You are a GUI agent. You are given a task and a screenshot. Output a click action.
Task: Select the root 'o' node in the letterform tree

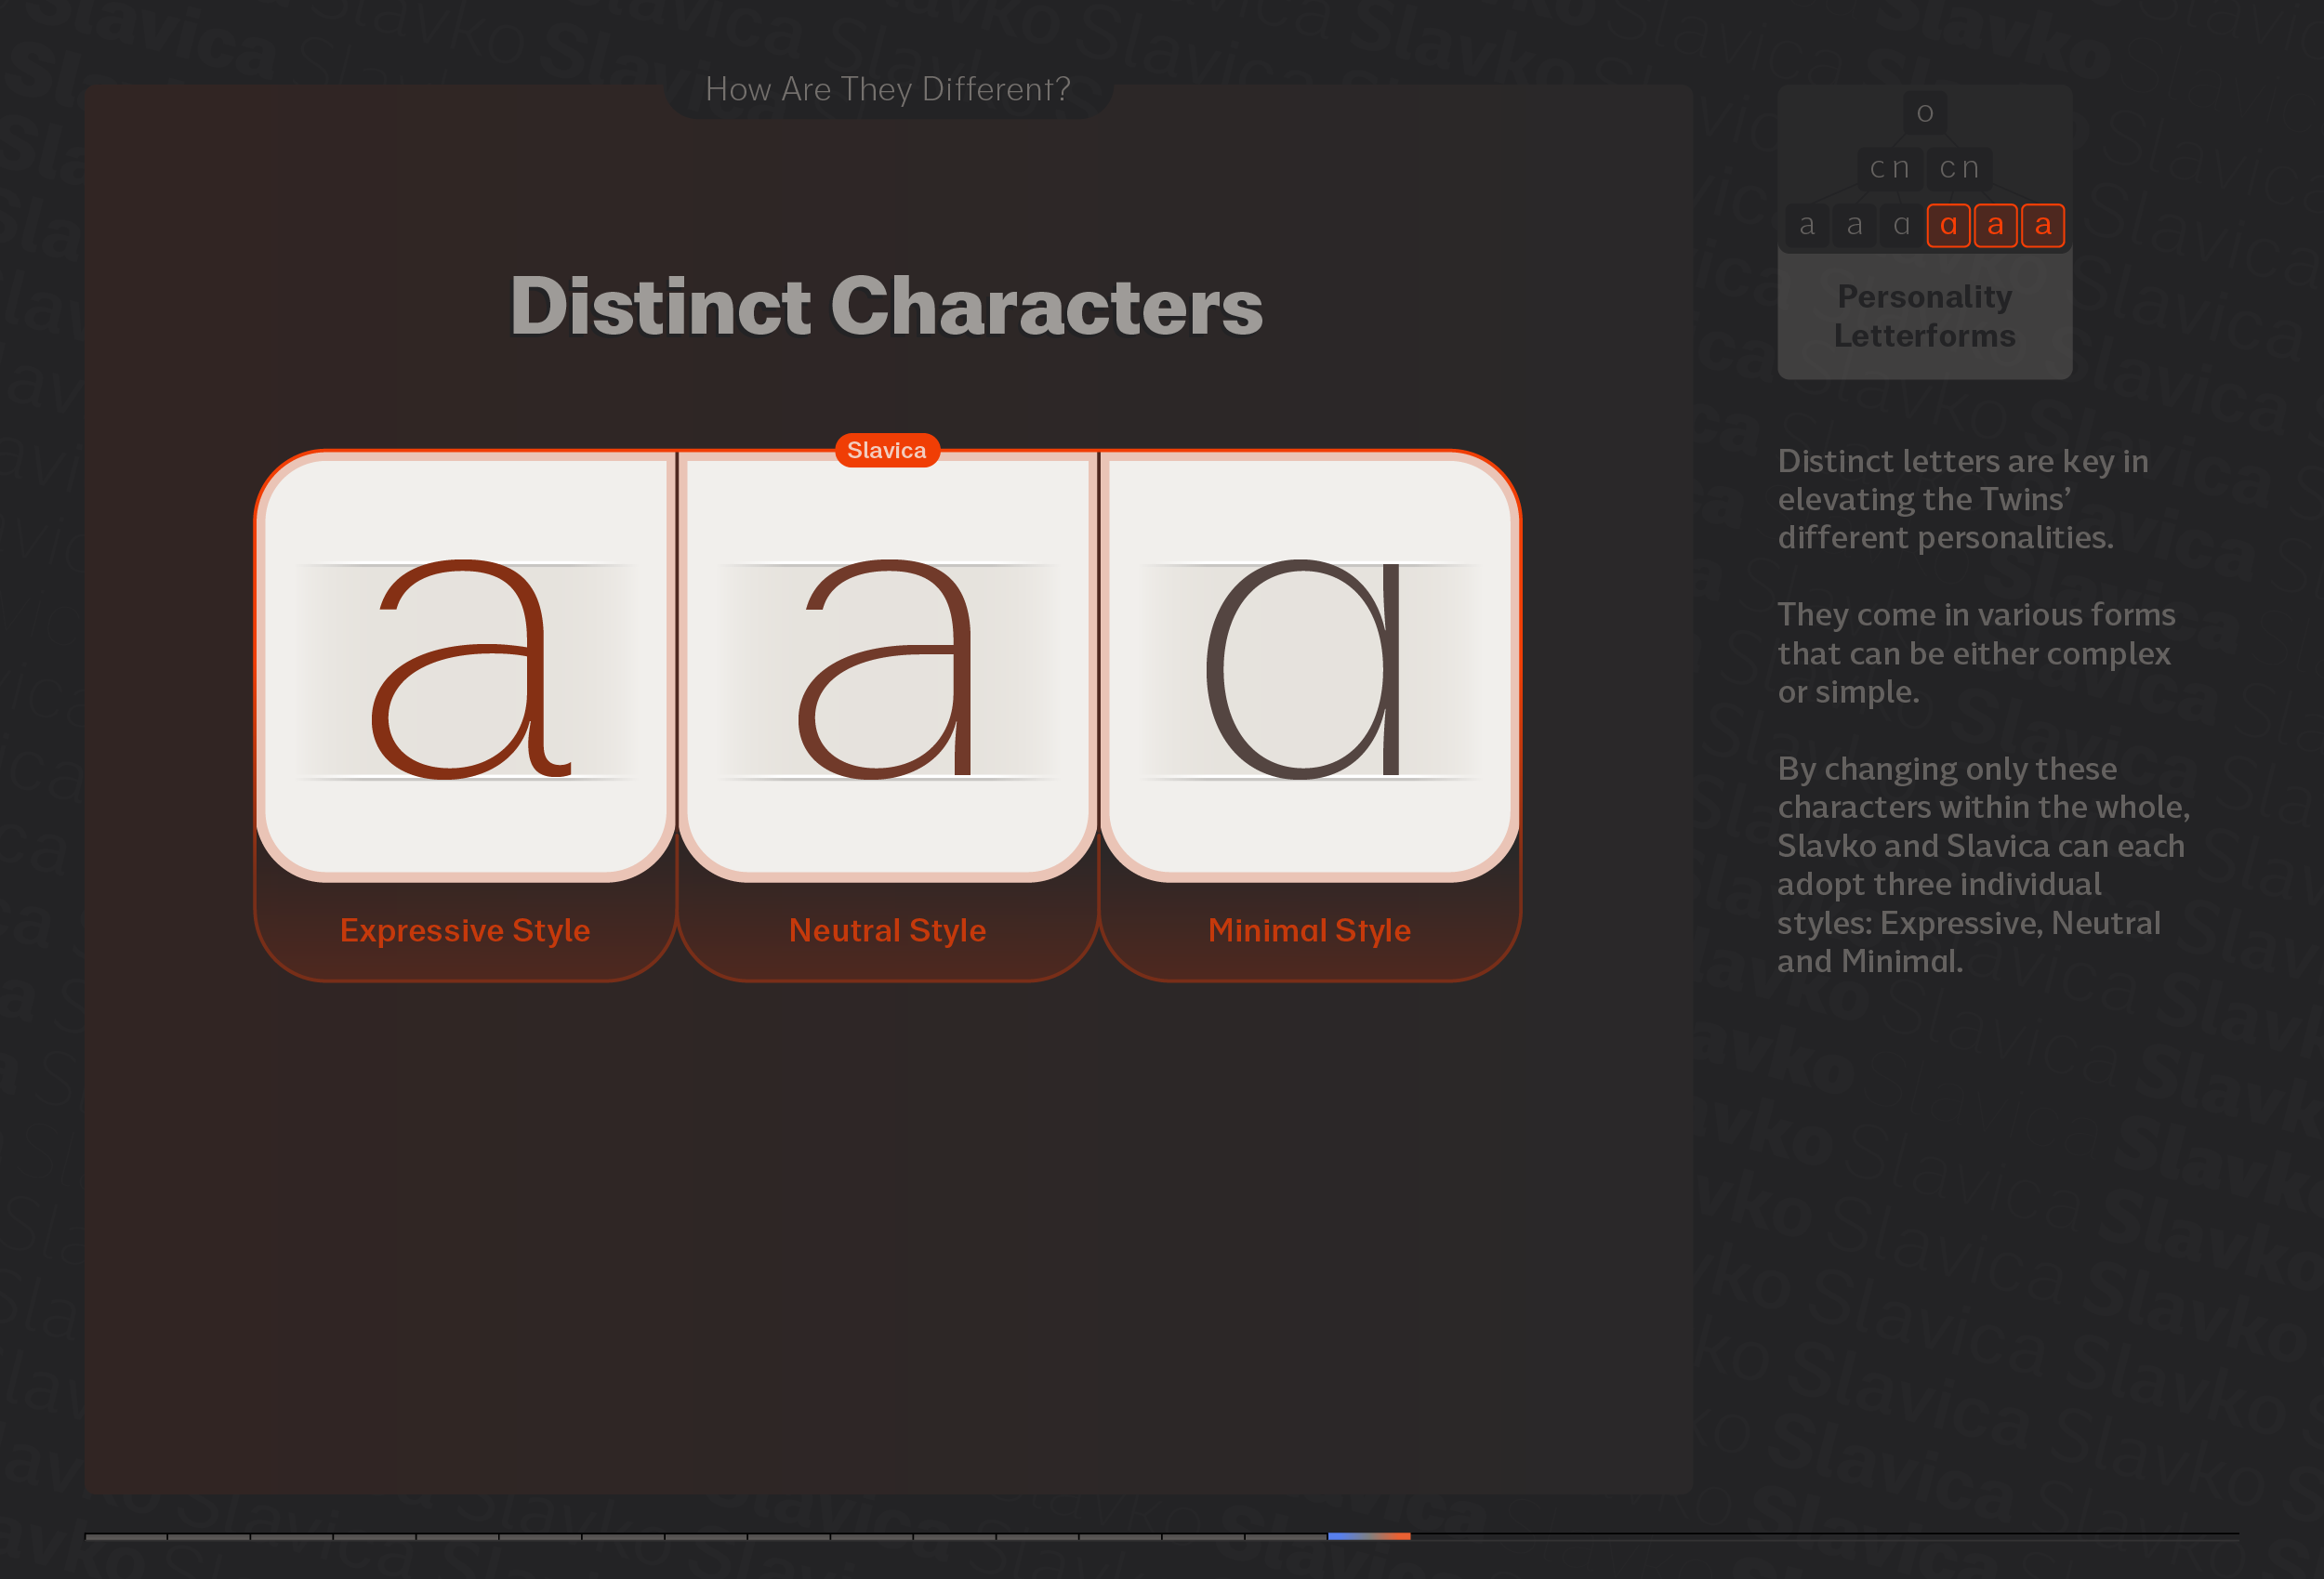click(x=1924, y=112)
